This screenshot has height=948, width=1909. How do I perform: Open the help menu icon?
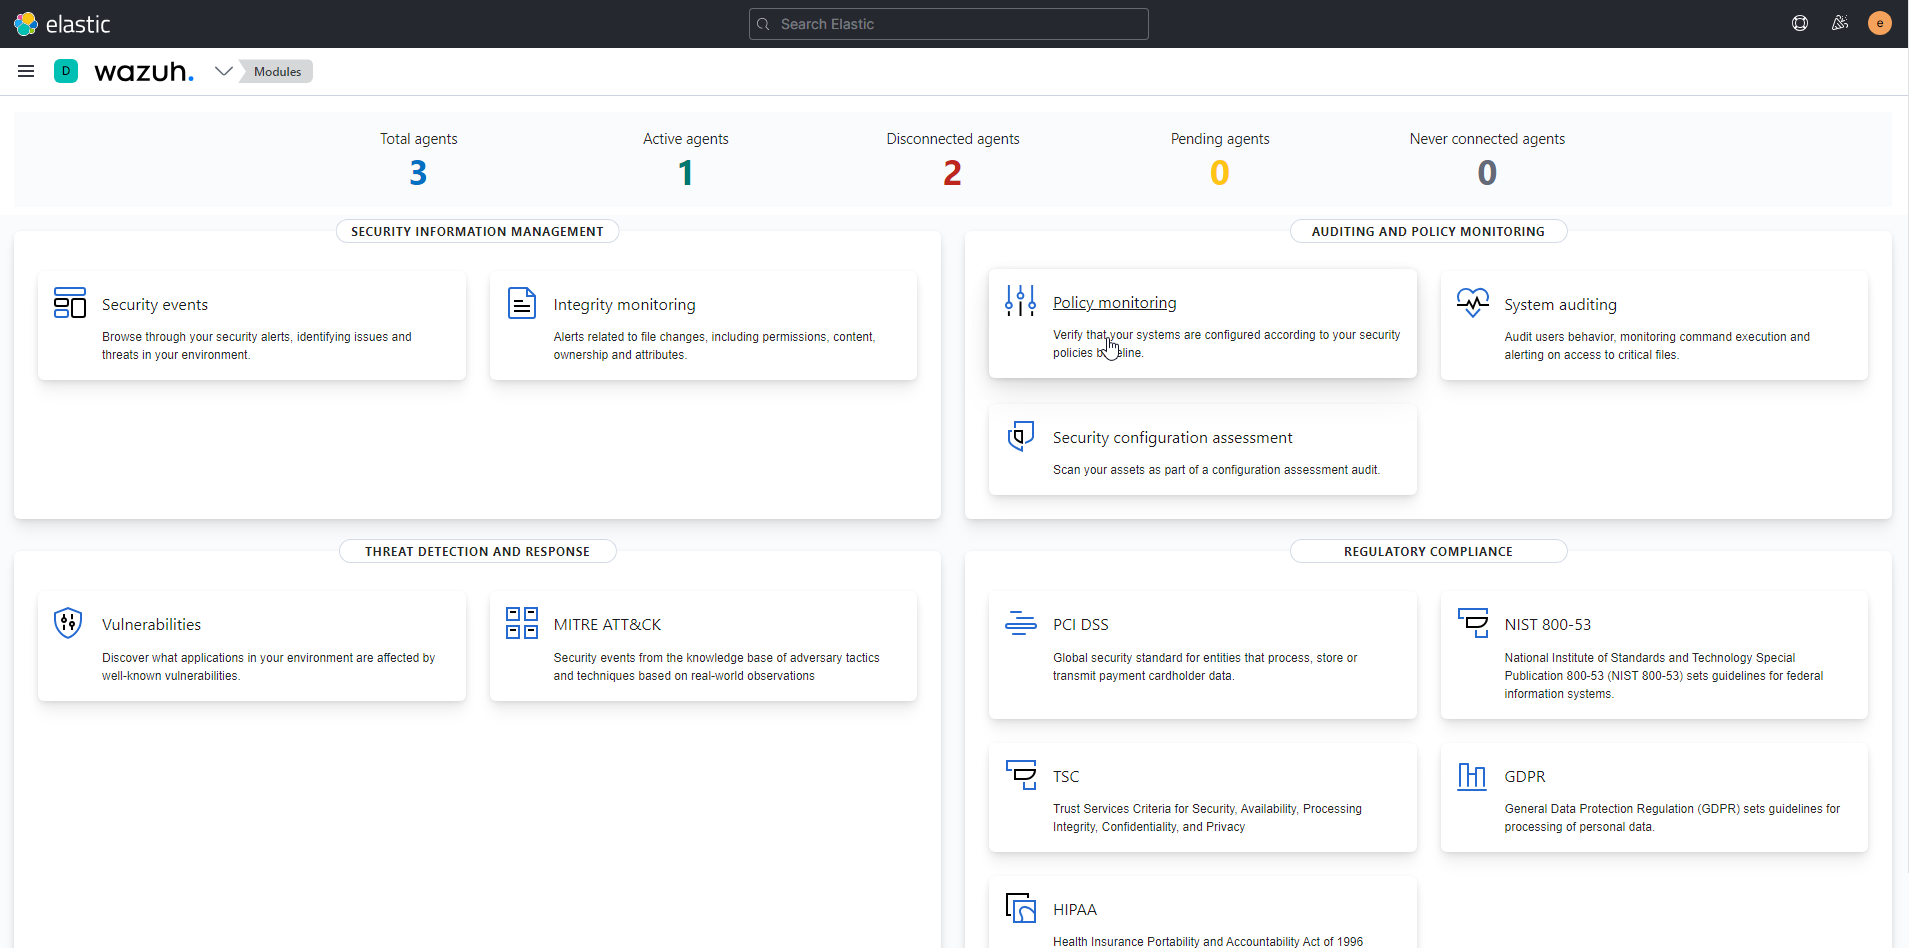(x=1800, y=23)
